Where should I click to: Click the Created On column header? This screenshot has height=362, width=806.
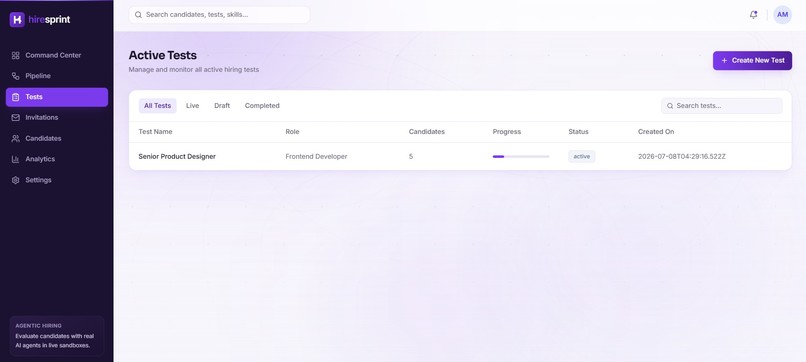coord(656,132)
